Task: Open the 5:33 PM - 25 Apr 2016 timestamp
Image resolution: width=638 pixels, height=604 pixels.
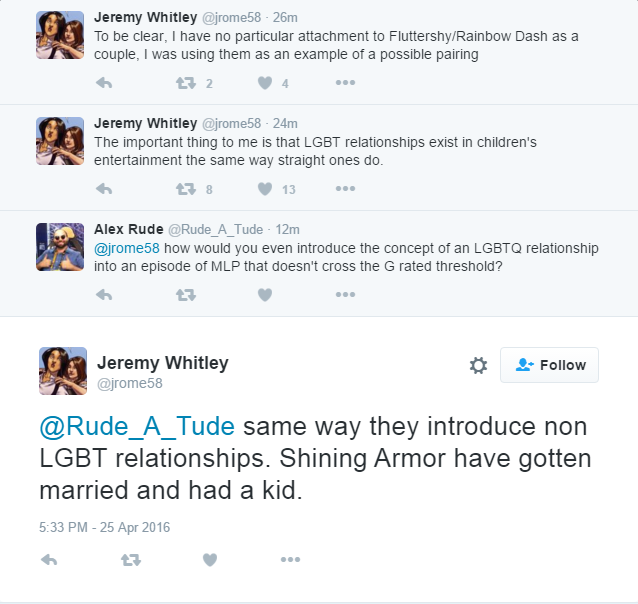Action: (x=105, y=526)
